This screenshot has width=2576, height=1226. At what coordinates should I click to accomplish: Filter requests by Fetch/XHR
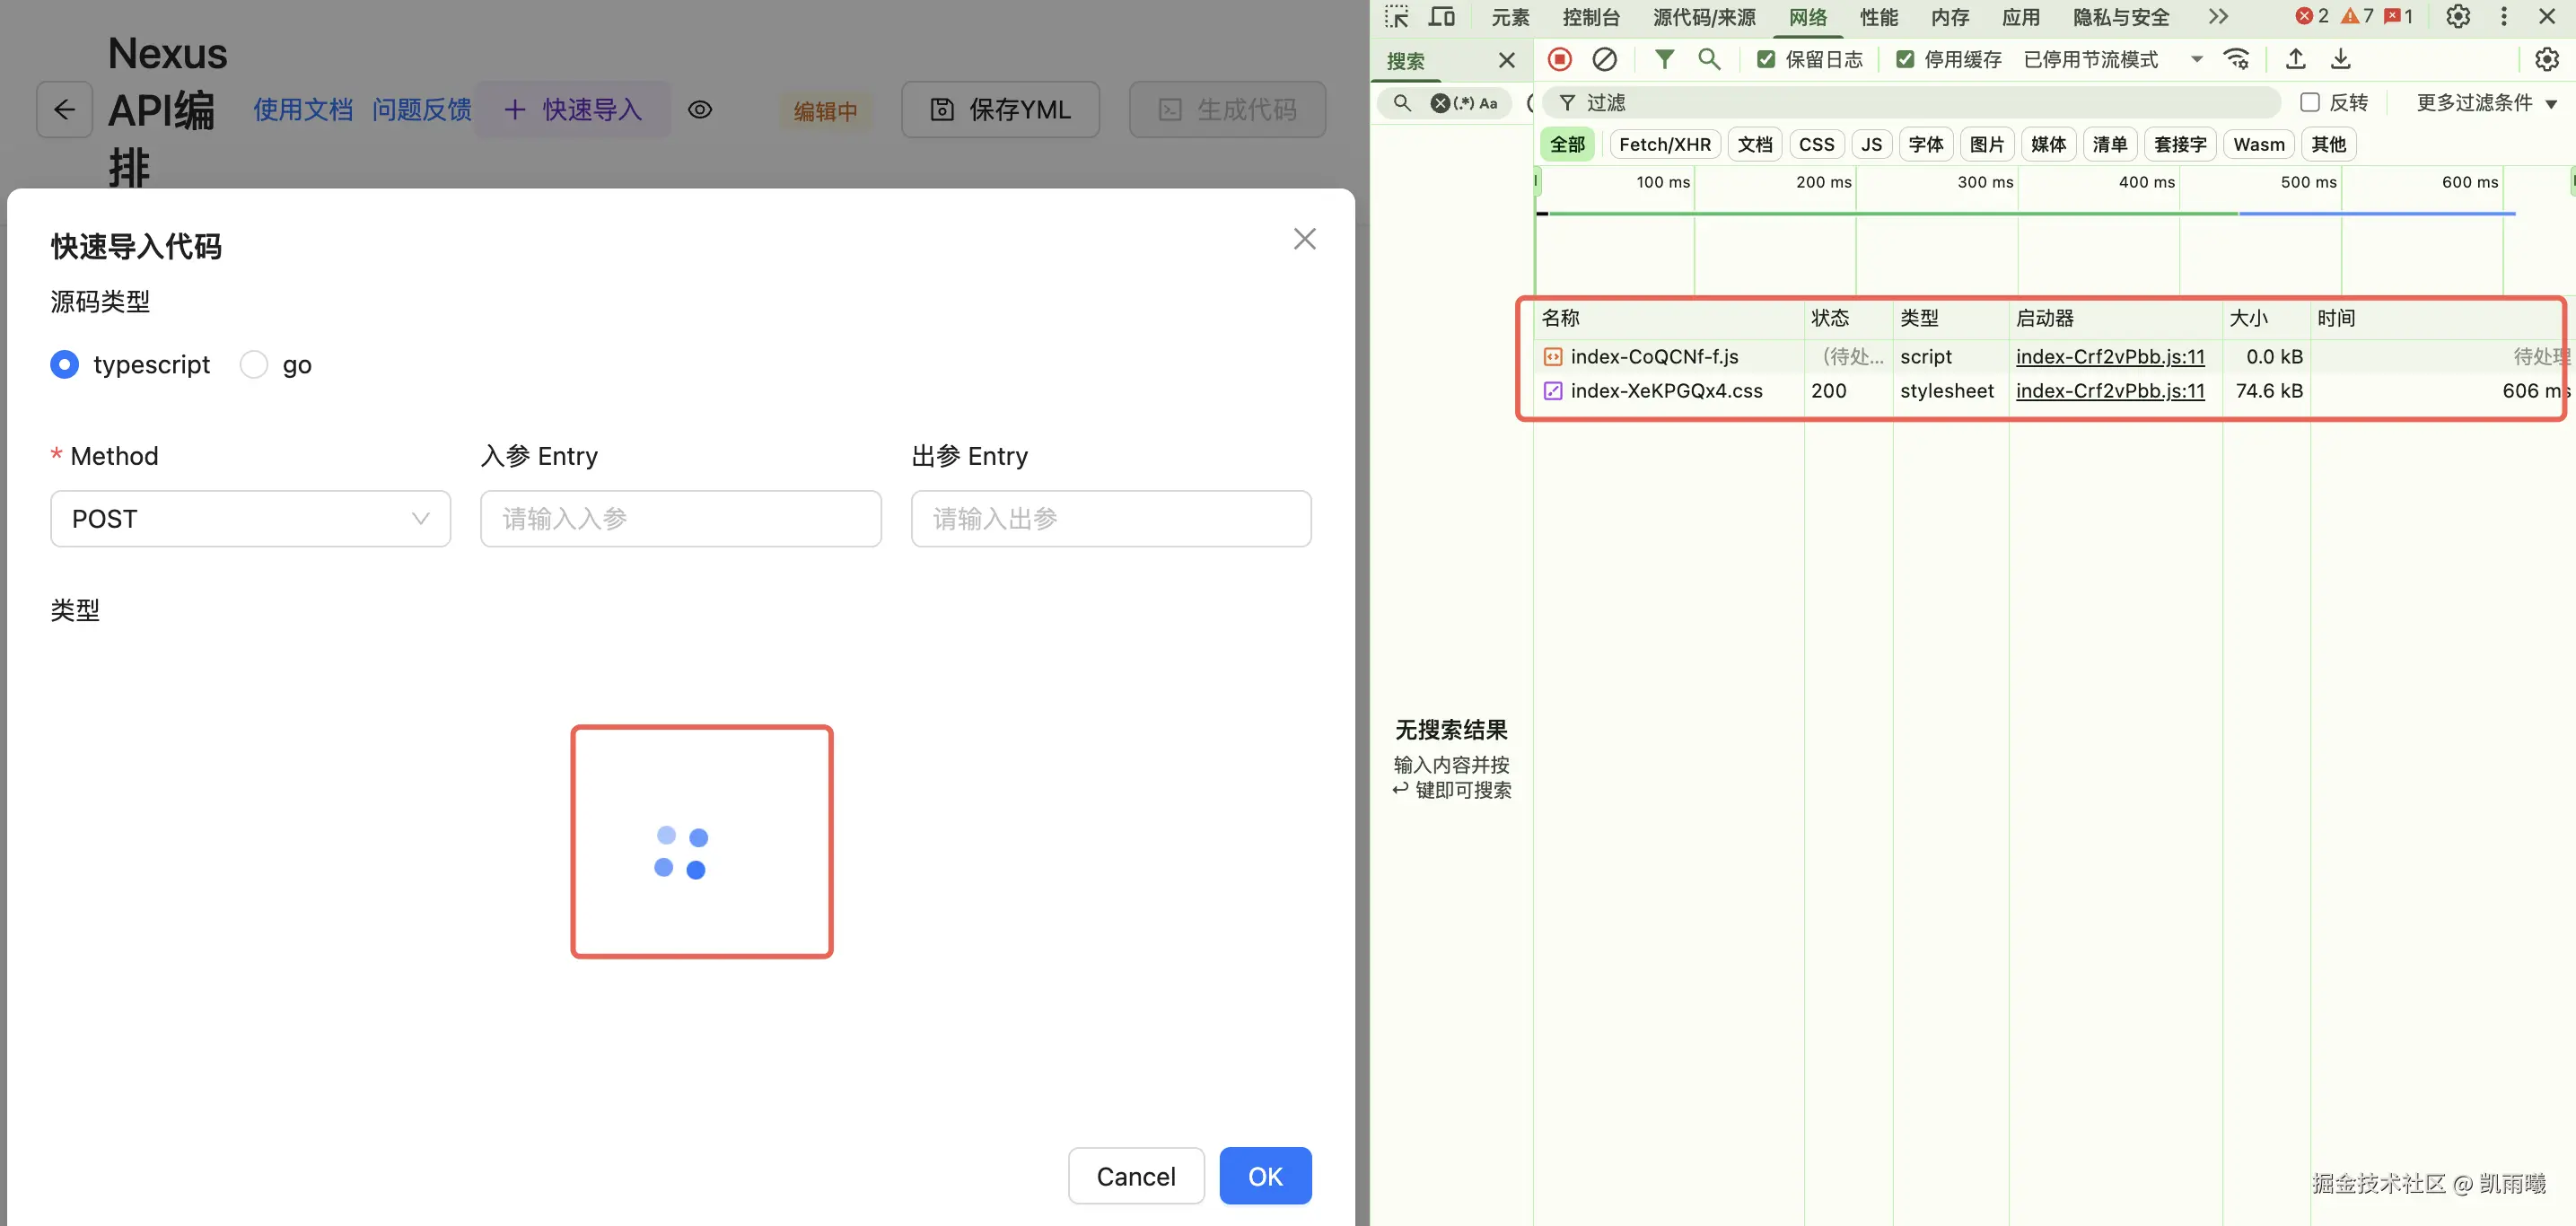coord(1664,144)
